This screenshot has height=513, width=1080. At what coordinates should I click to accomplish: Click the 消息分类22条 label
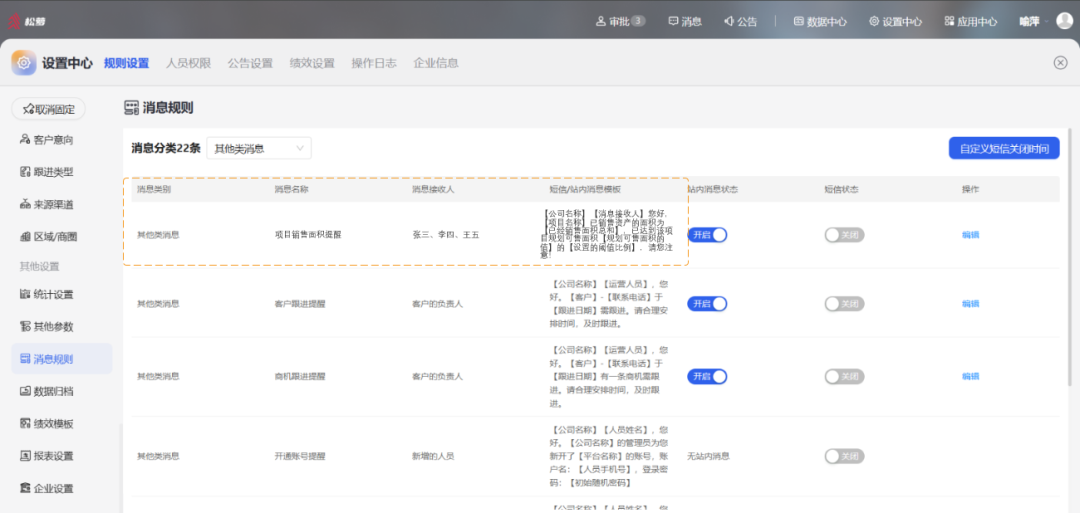click(x=166, y=148)
